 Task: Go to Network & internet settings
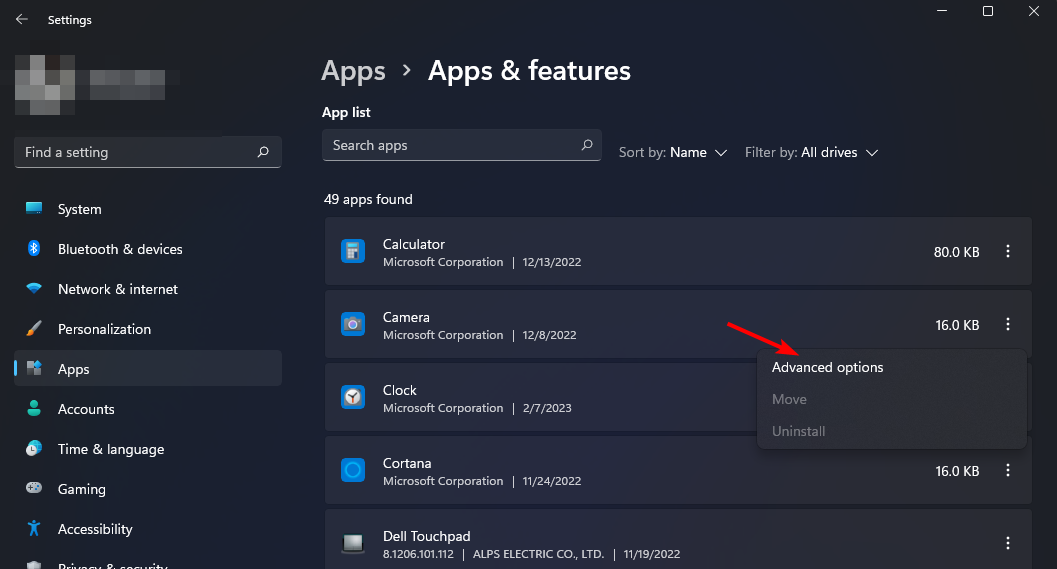click(117, 289)
